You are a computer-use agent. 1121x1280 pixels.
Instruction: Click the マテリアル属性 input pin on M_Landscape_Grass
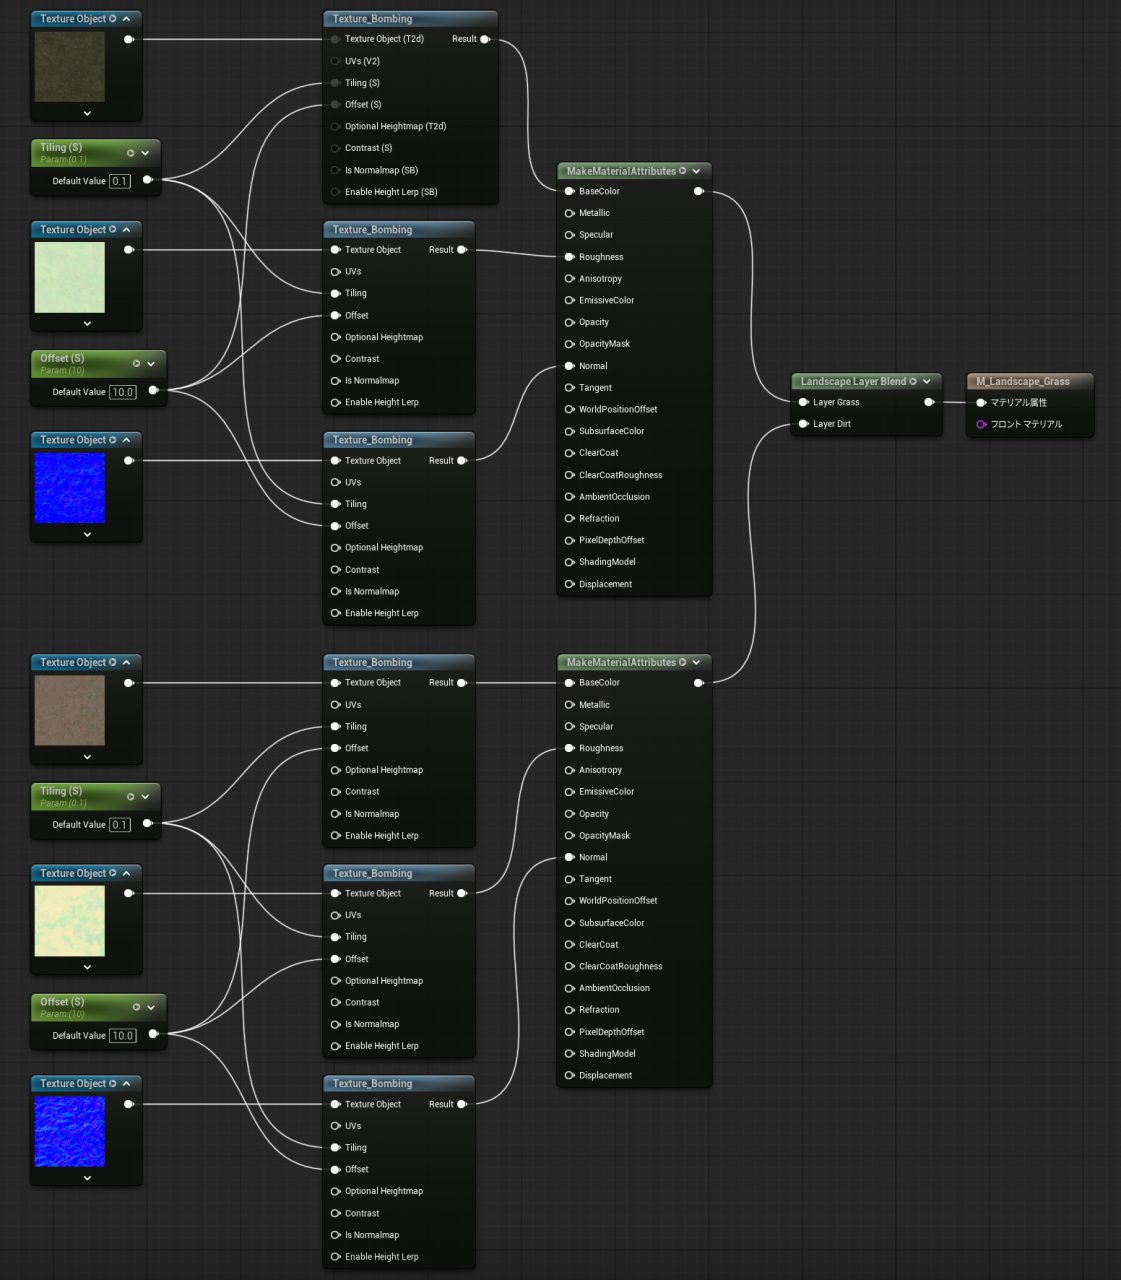coord(981,402)
